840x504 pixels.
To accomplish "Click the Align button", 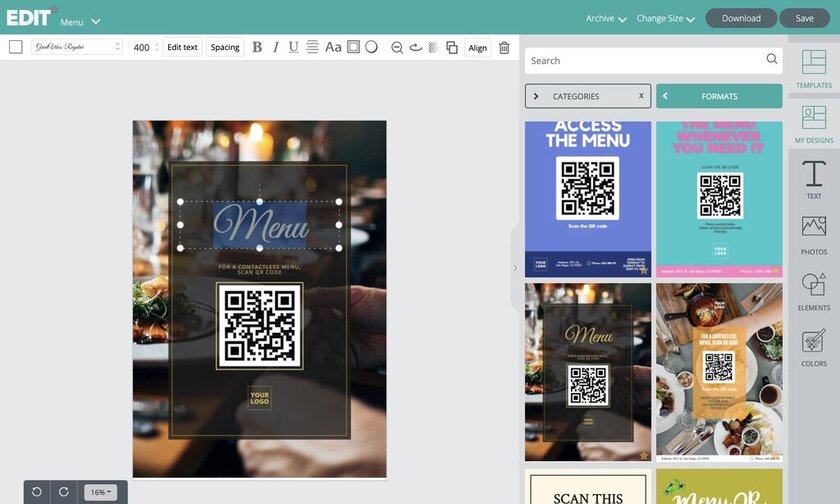I will click(477, 48).
